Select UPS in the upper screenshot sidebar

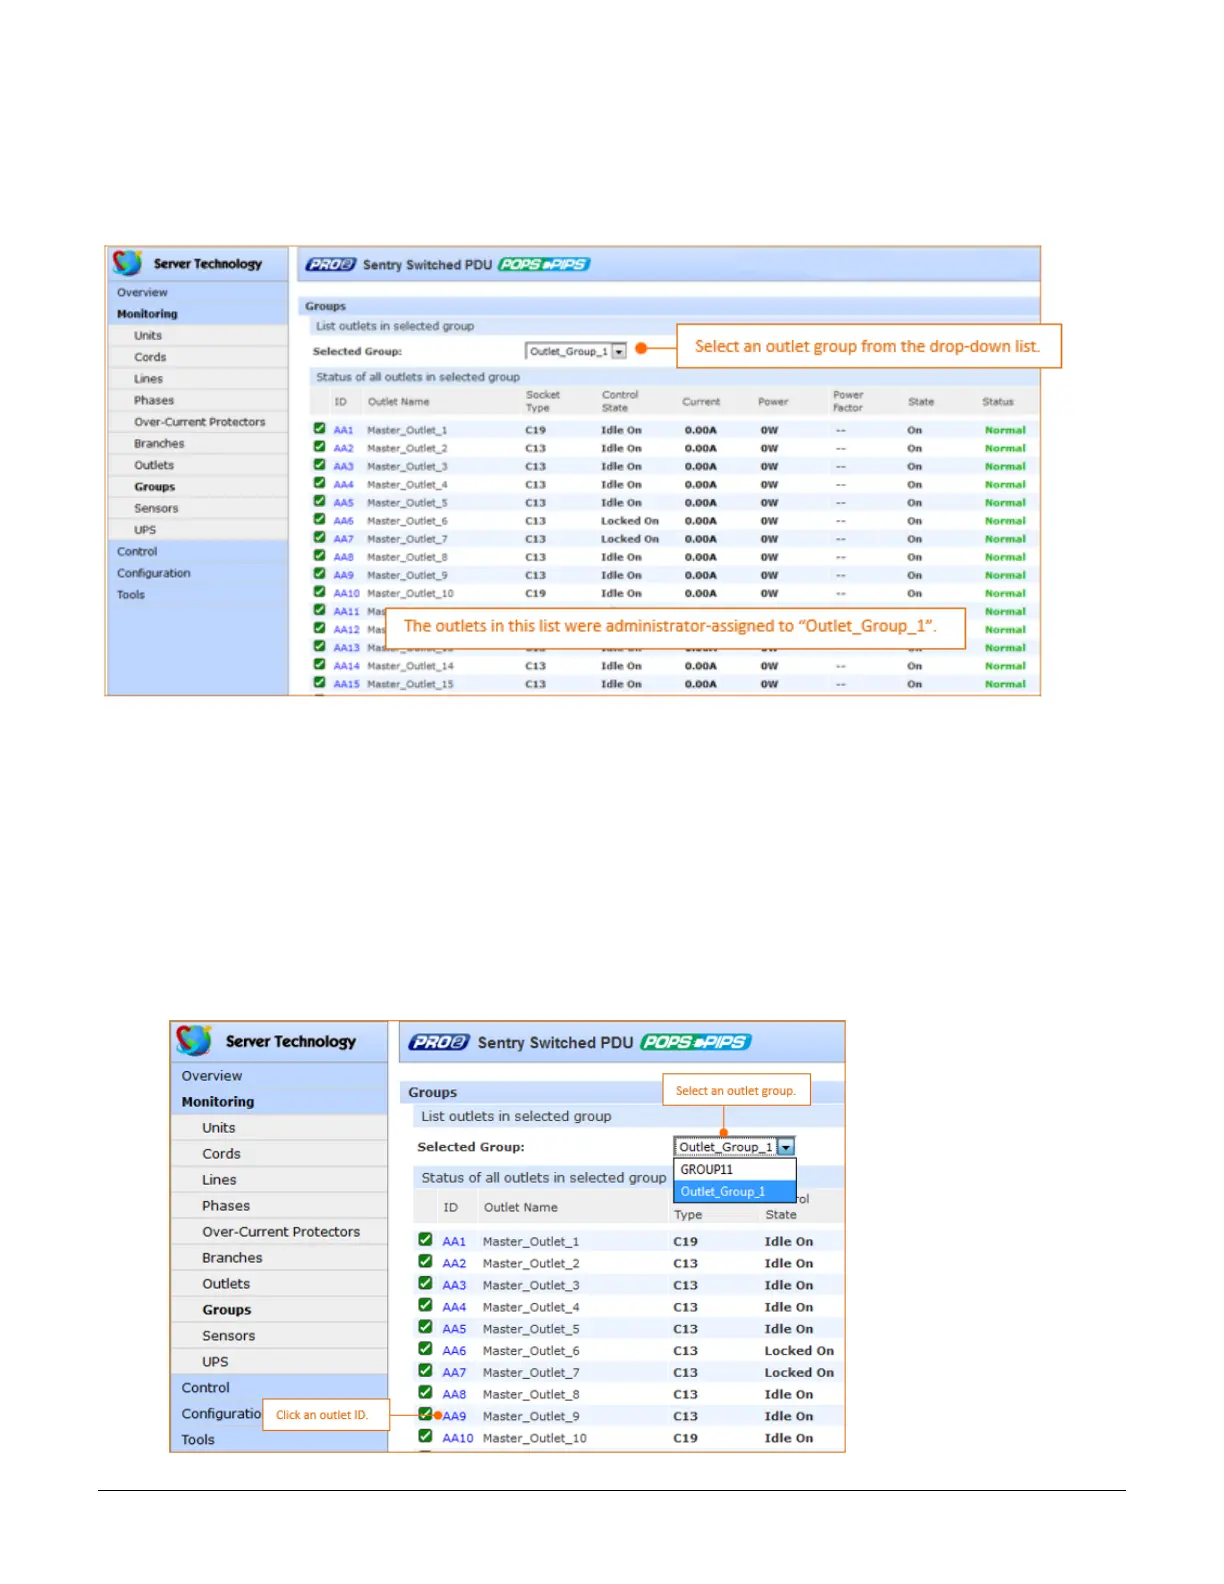[x=145, y=530]
